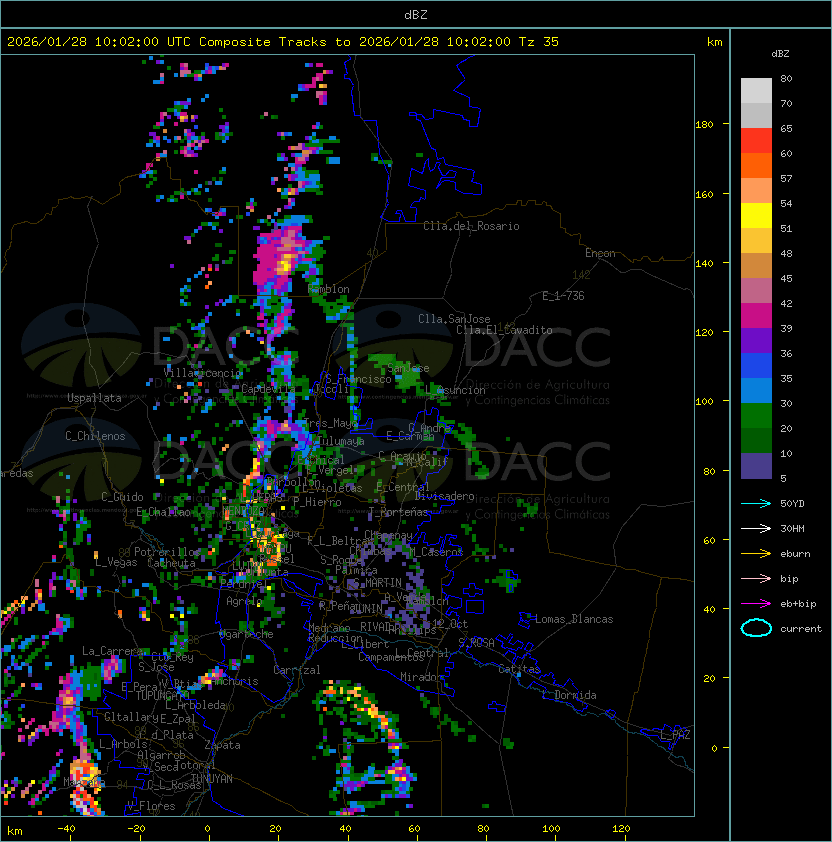
Task: Pick the purple 36-39 dBZ swatch
Action: 756,340
